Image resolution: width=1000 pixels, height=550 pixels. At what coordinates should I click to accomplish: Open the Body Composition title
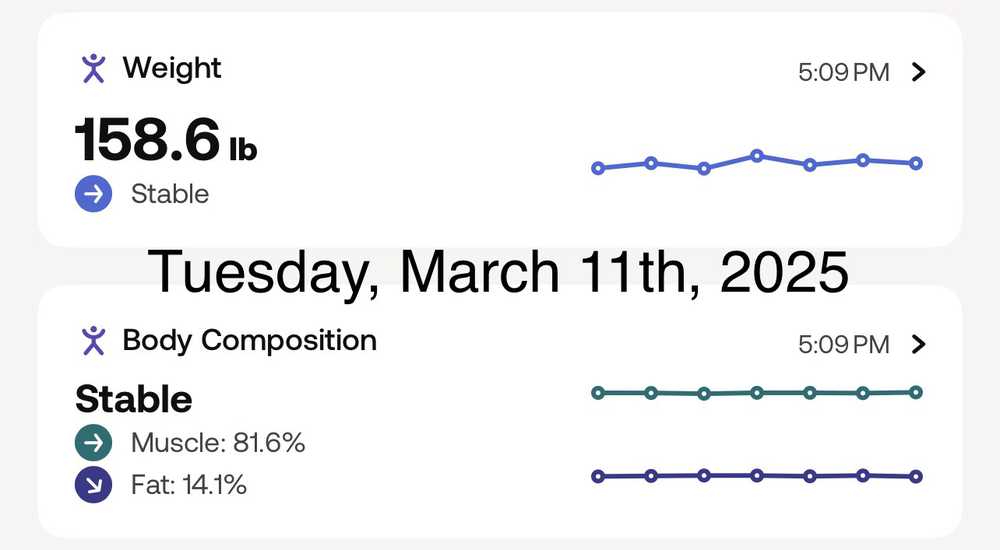[249, 341]
